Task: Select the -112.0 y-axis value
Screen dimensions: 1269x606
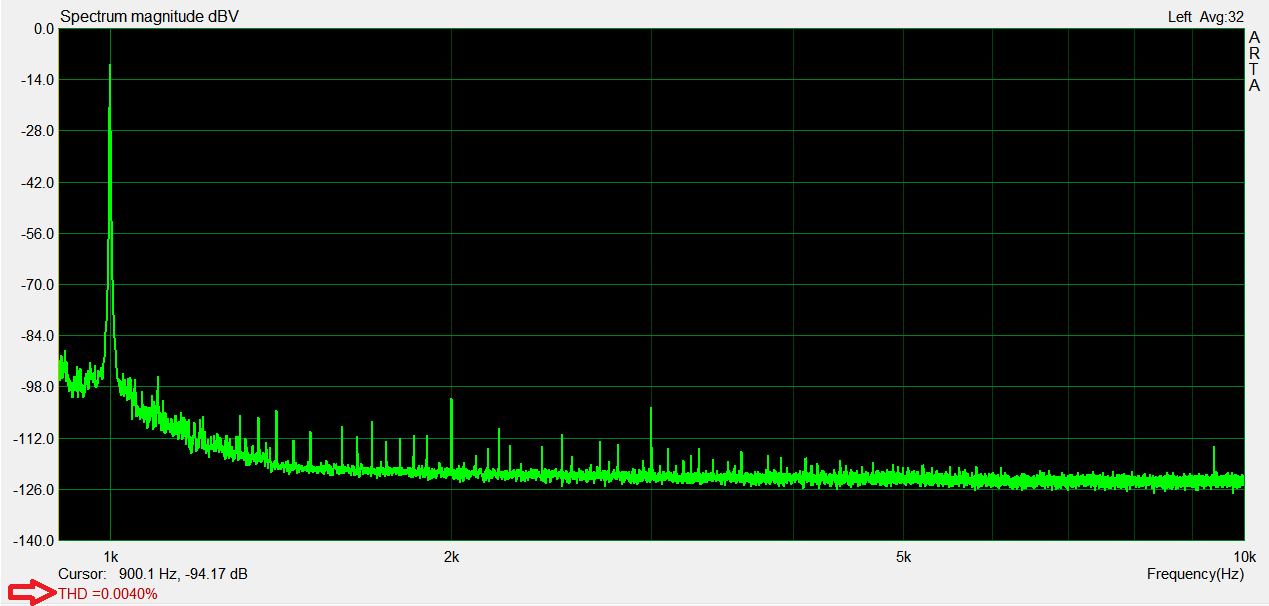Action: point(34,439)
